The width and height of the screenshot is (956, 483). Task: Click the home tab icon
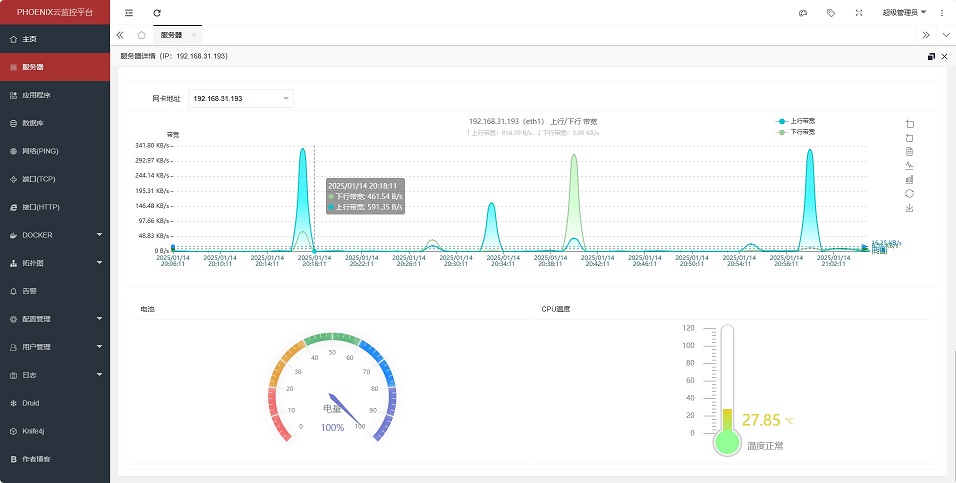point(141,35)
